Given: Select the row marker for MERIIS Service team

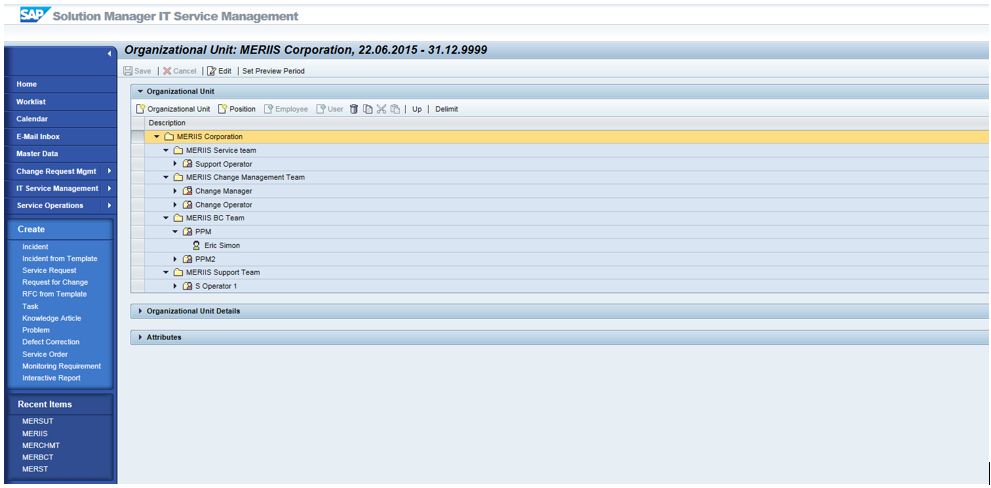Looking at the screenshot, I should [137, 150].
